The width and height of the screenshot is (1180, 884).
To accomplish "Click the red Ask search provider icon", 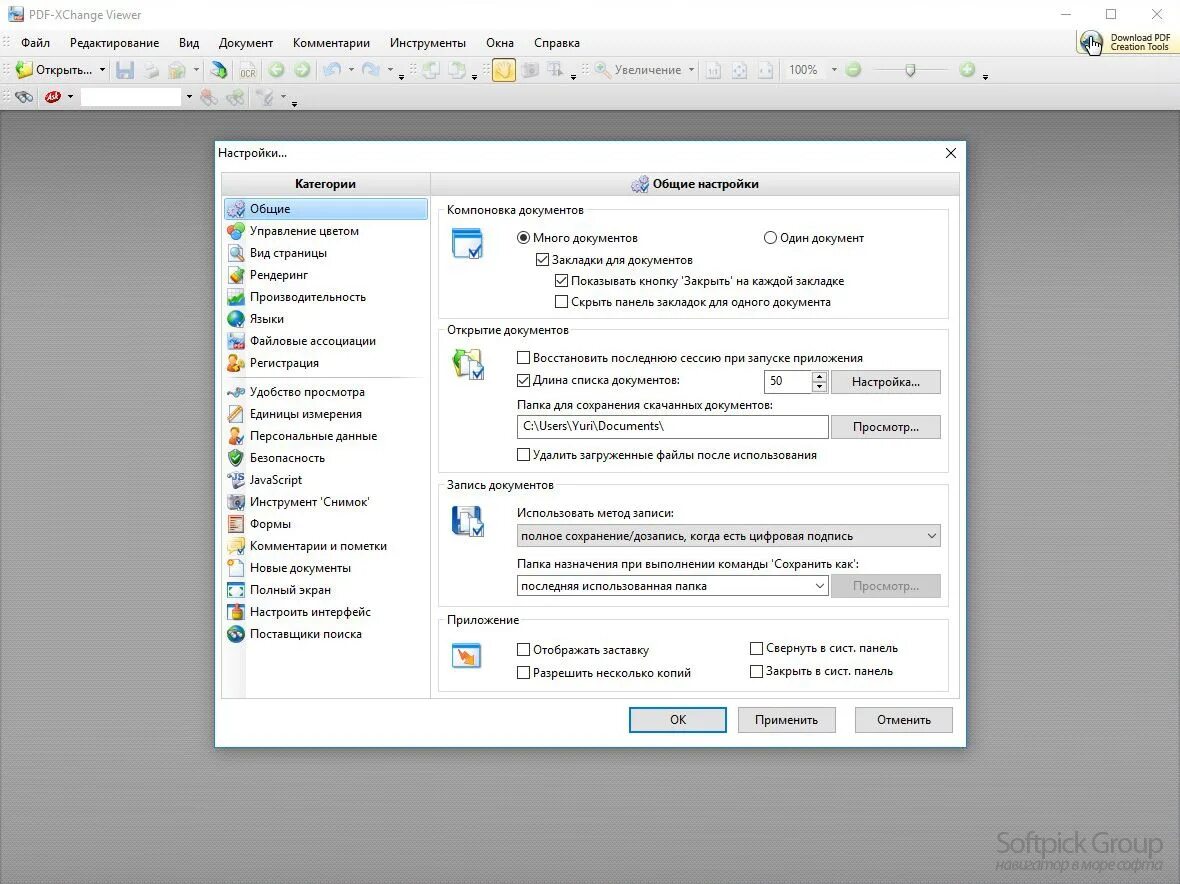I will 53,97.
